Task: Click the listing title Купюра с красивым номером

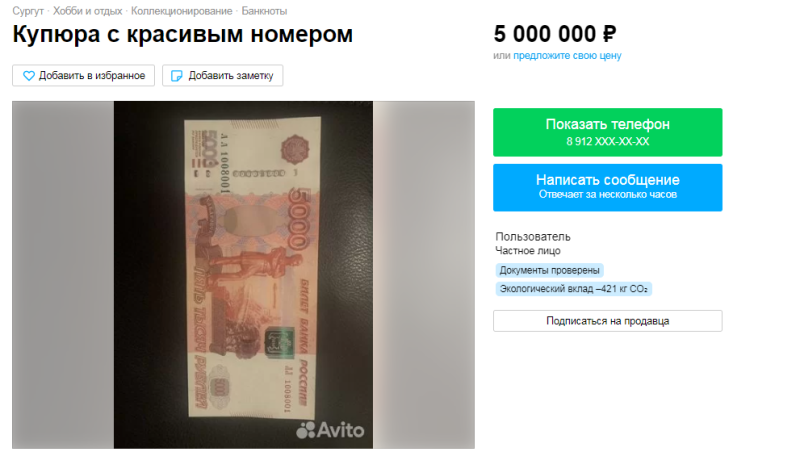Action: pyautogui.click(x=183, y=35)
